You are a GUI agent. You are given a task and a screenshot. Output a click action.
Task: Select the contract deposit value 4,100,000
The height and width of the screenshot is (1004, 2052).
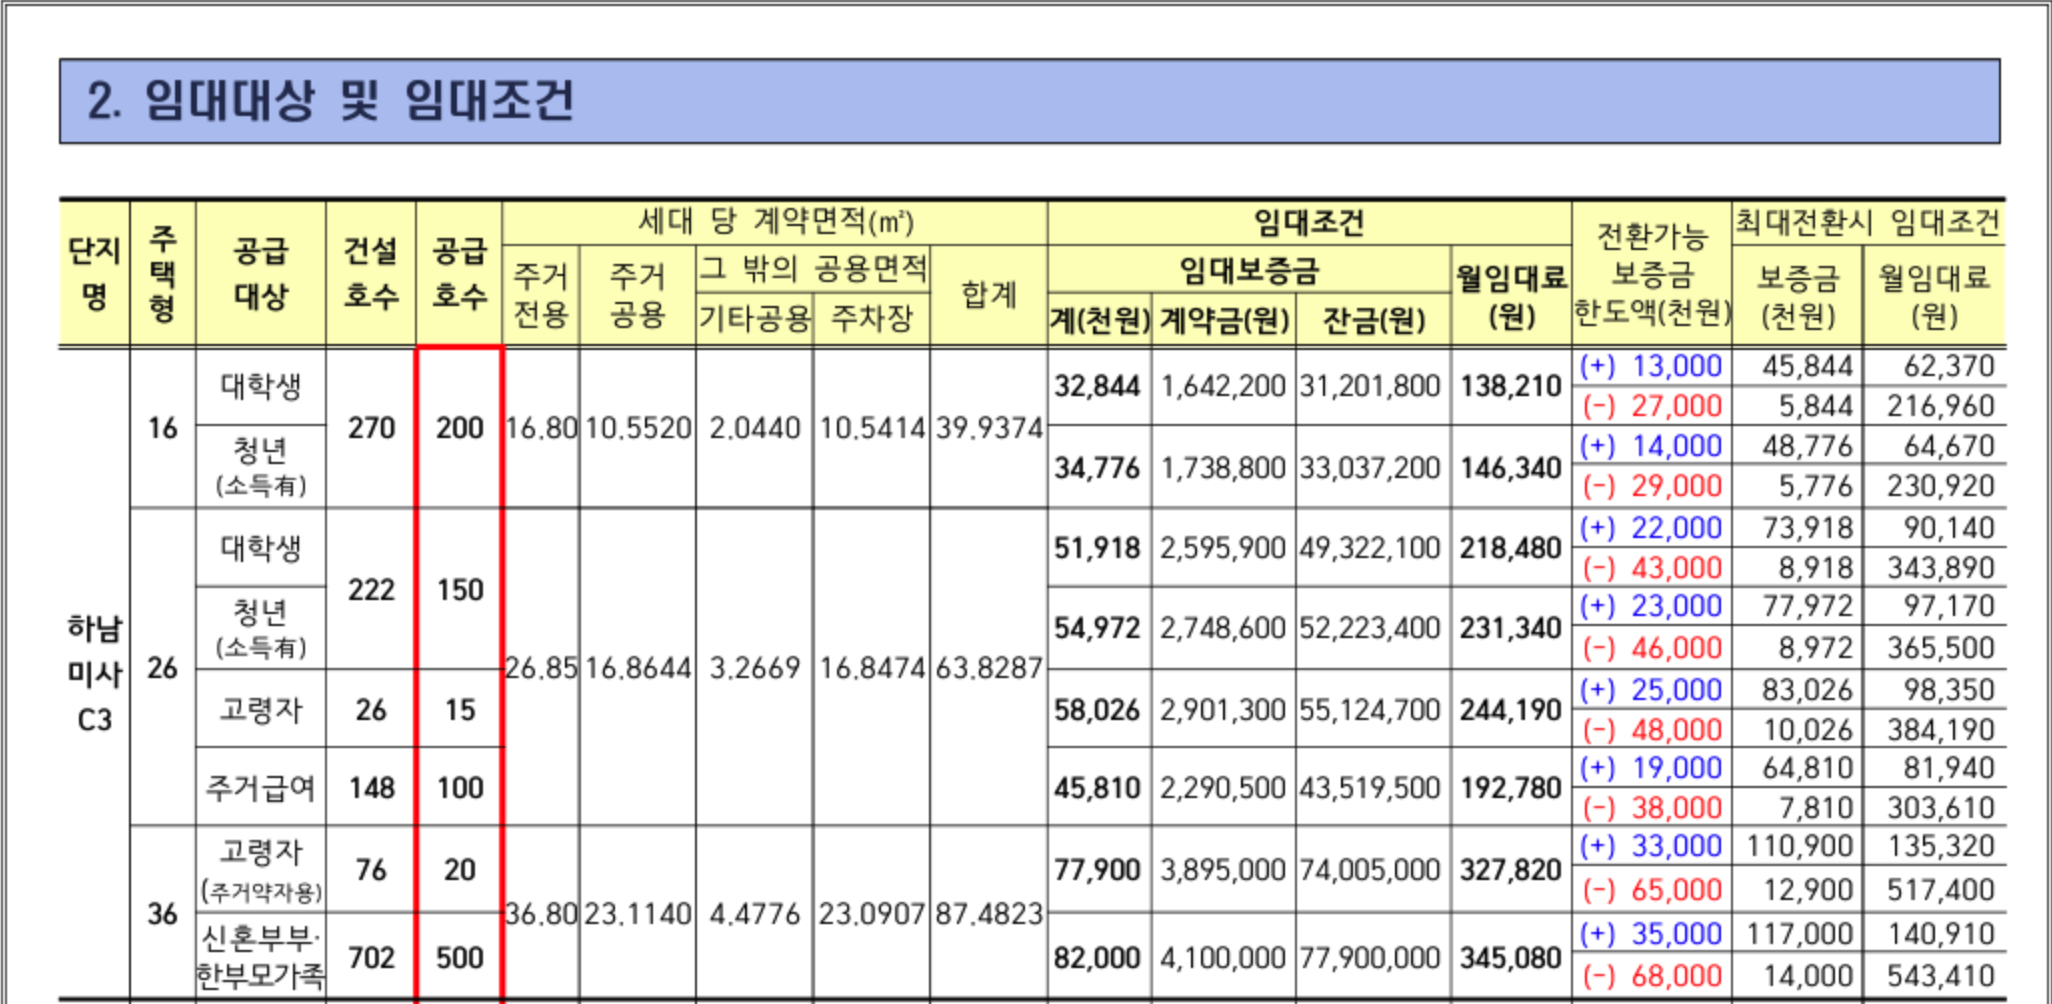tap(1222, 958)
